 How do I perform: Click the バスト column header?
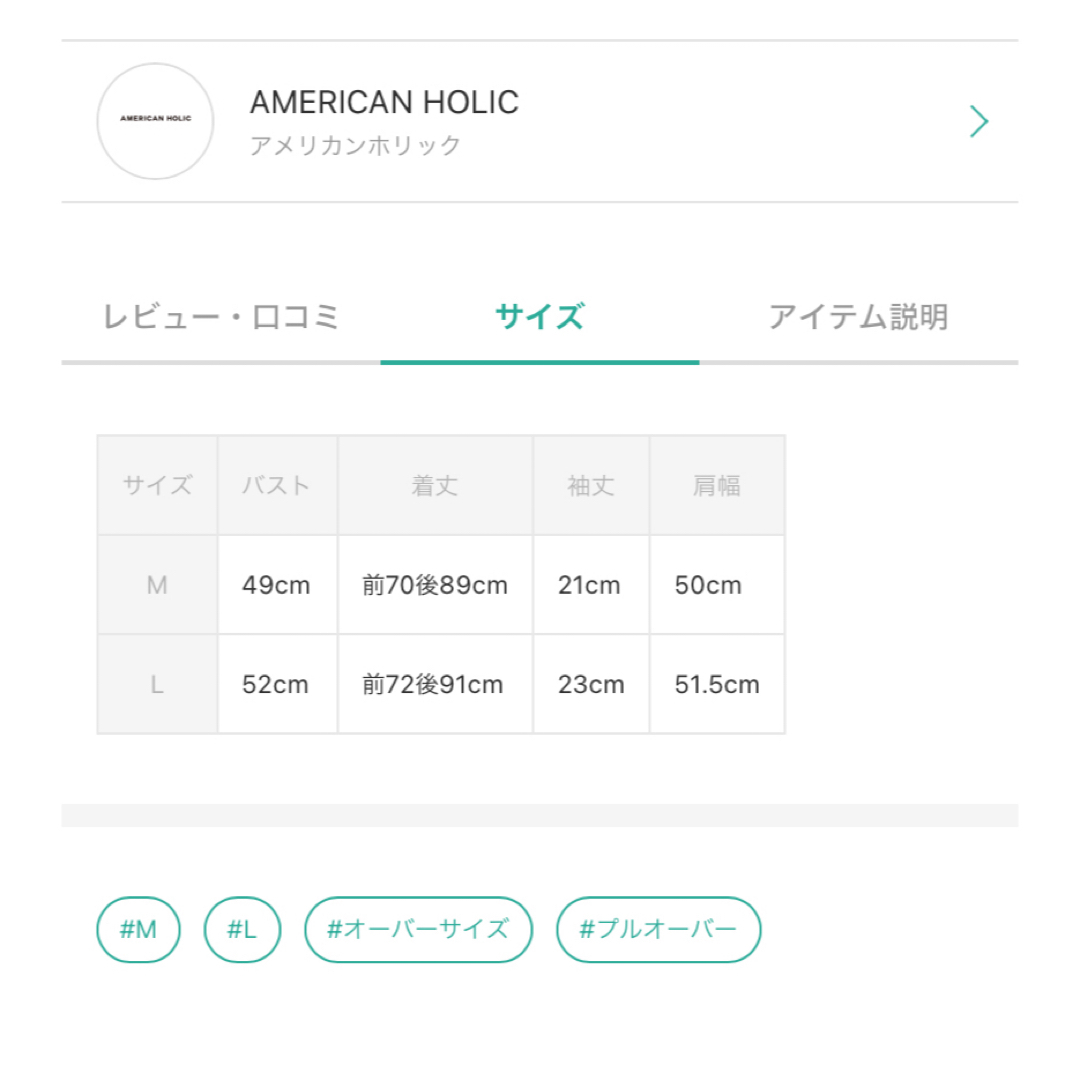tap(278, 486)
